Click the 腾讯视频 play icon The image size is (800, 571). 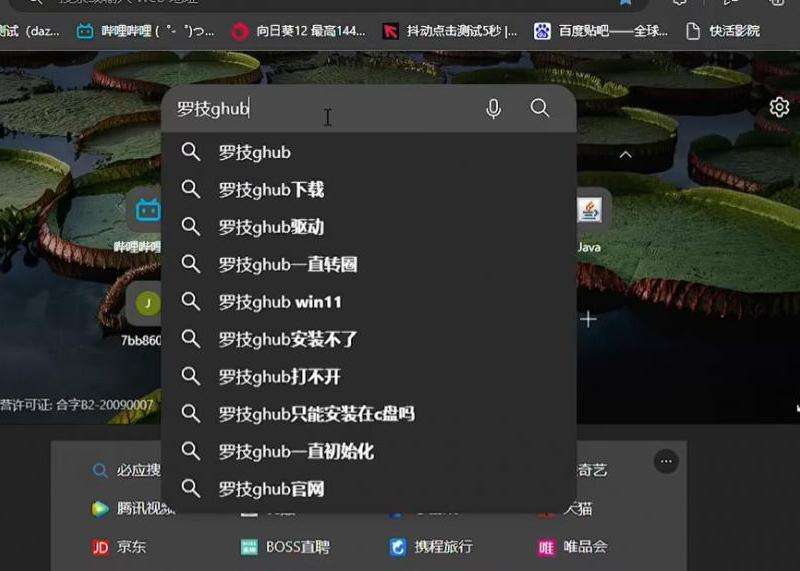pos(100,509)
